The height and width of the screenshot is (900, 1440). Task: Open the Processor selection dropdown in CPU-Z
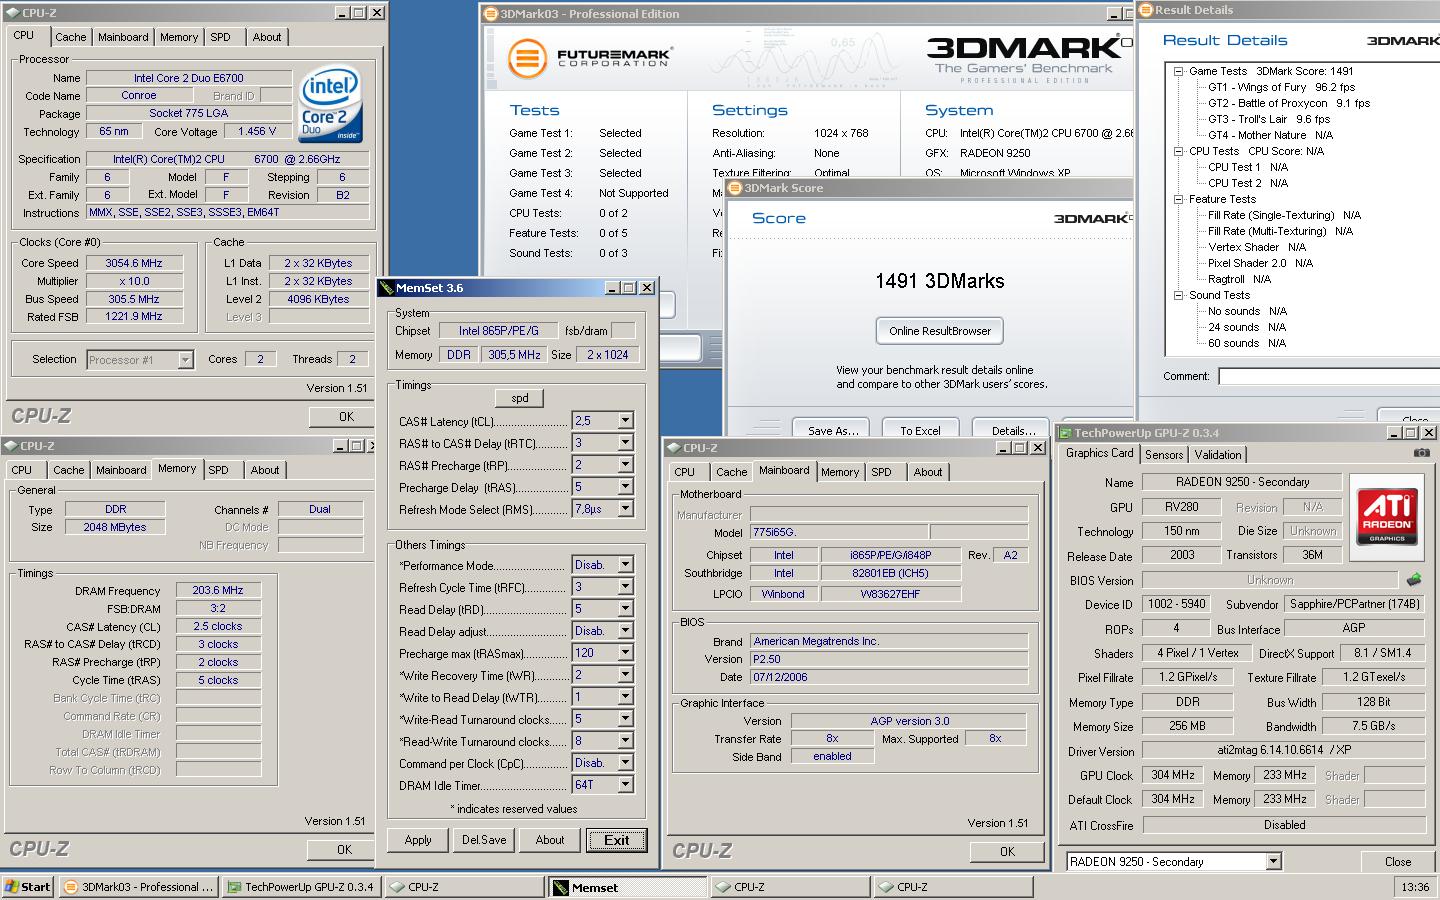185,360
